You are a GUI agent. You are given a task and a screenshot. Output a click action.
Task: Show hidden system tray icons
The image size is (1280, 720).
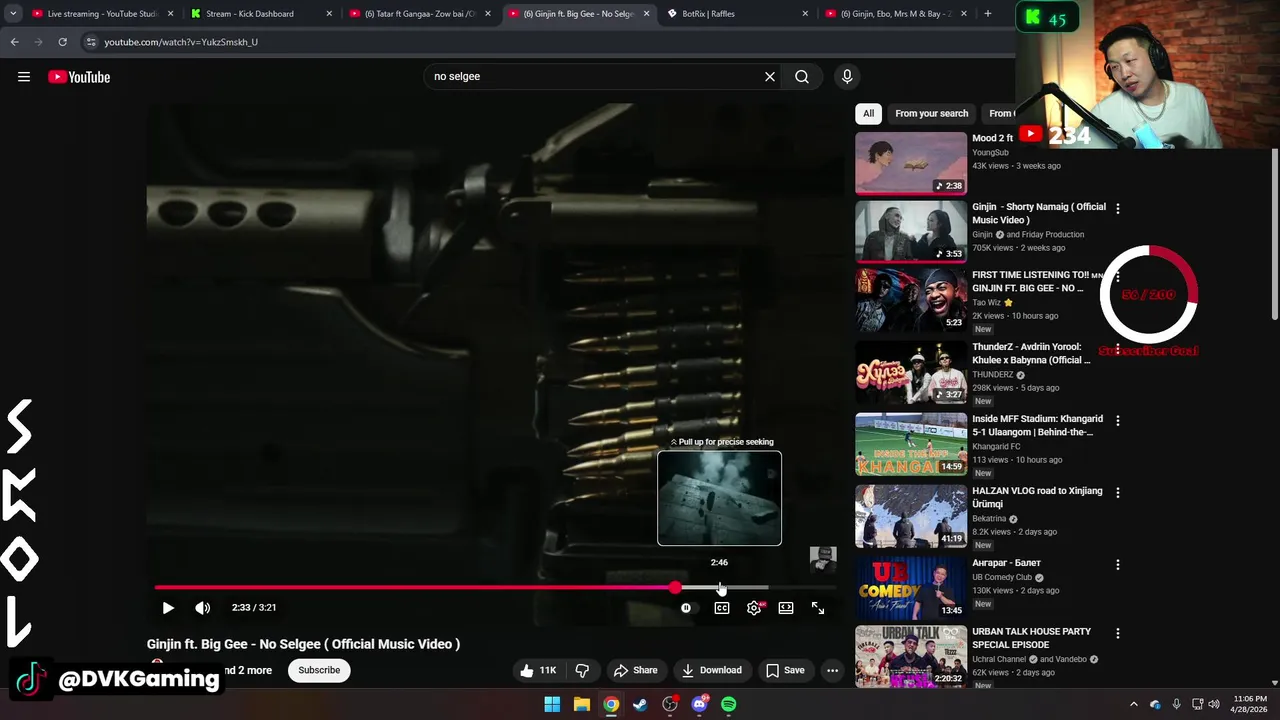[1134, 704]
